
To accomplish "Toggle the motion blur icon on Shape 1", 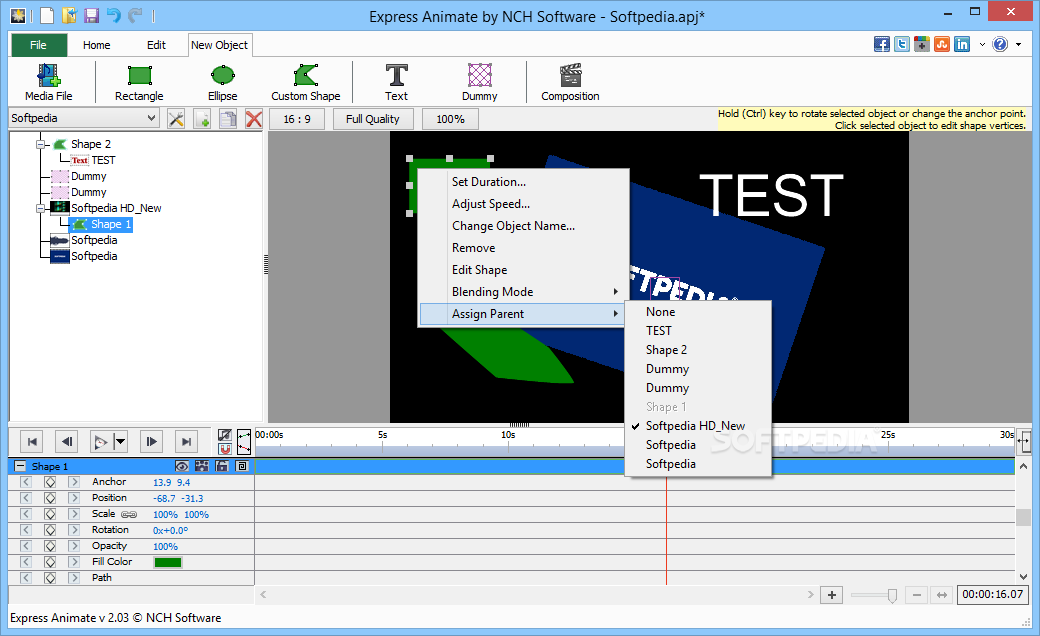I will coord(202,466).
